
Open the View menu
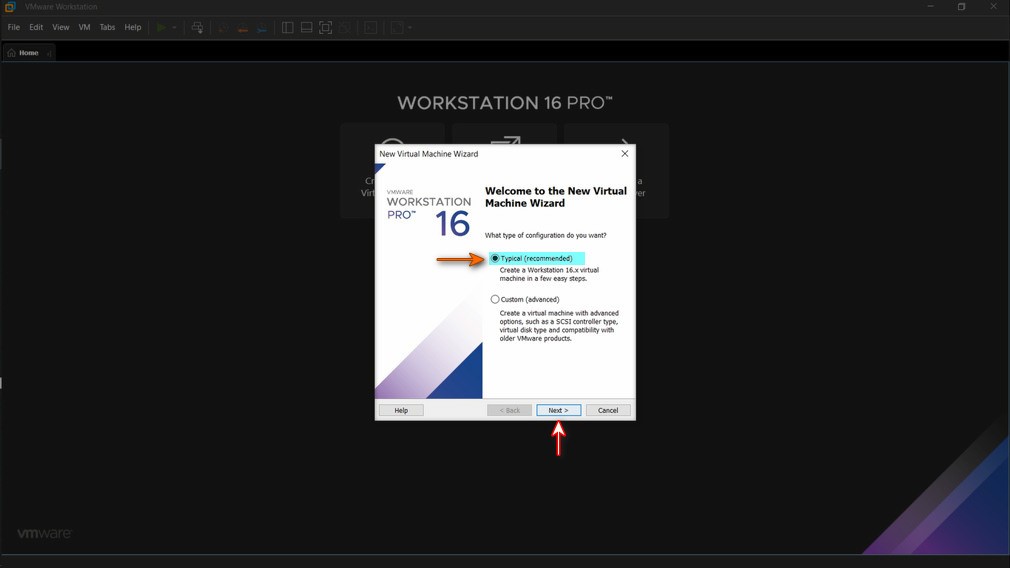point(61,27)
